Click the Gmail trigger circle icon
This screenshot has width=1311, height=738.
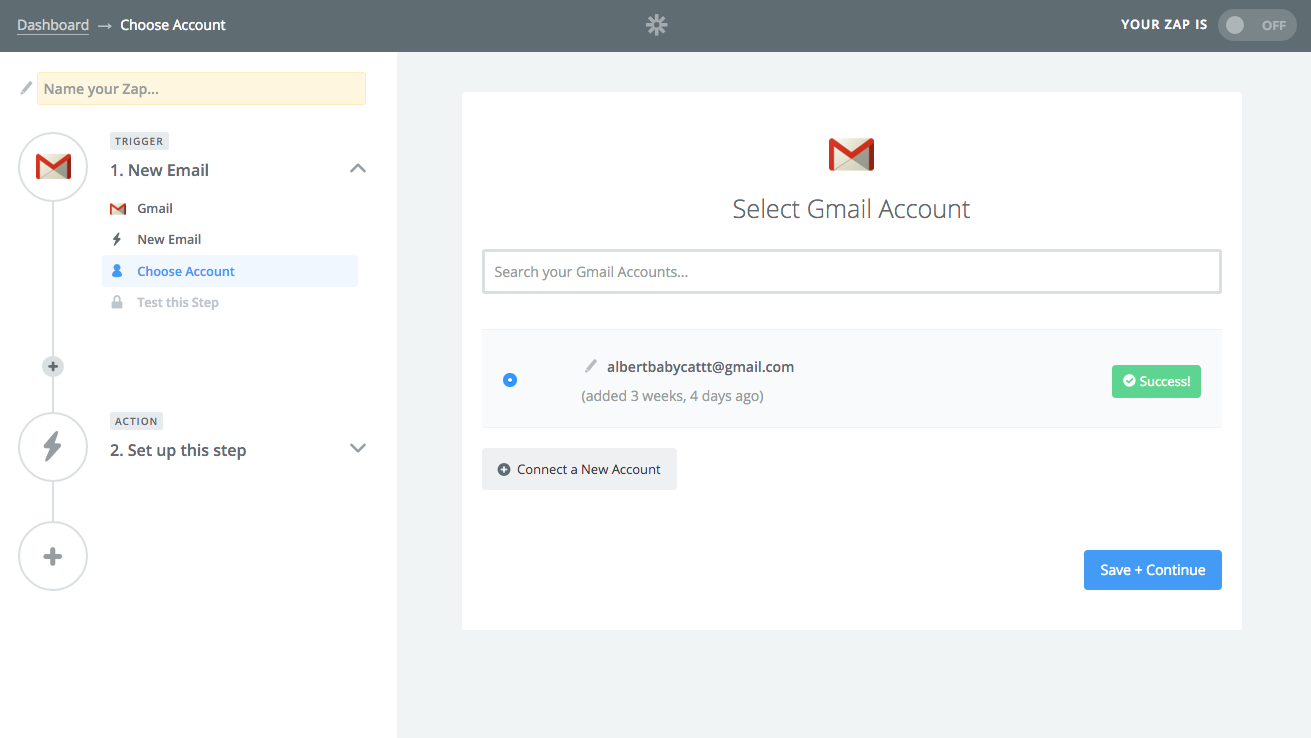[x=53, y=167]
